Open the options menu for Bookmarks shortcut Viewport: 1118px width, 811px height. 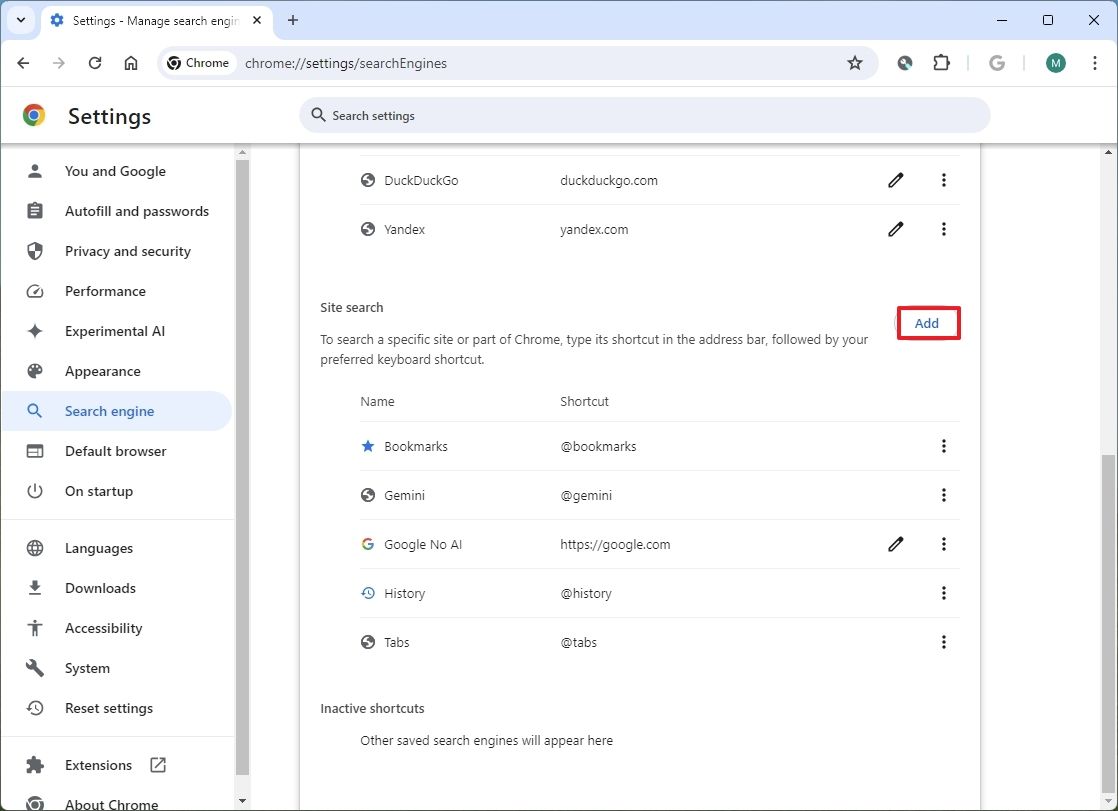(943, 446)
